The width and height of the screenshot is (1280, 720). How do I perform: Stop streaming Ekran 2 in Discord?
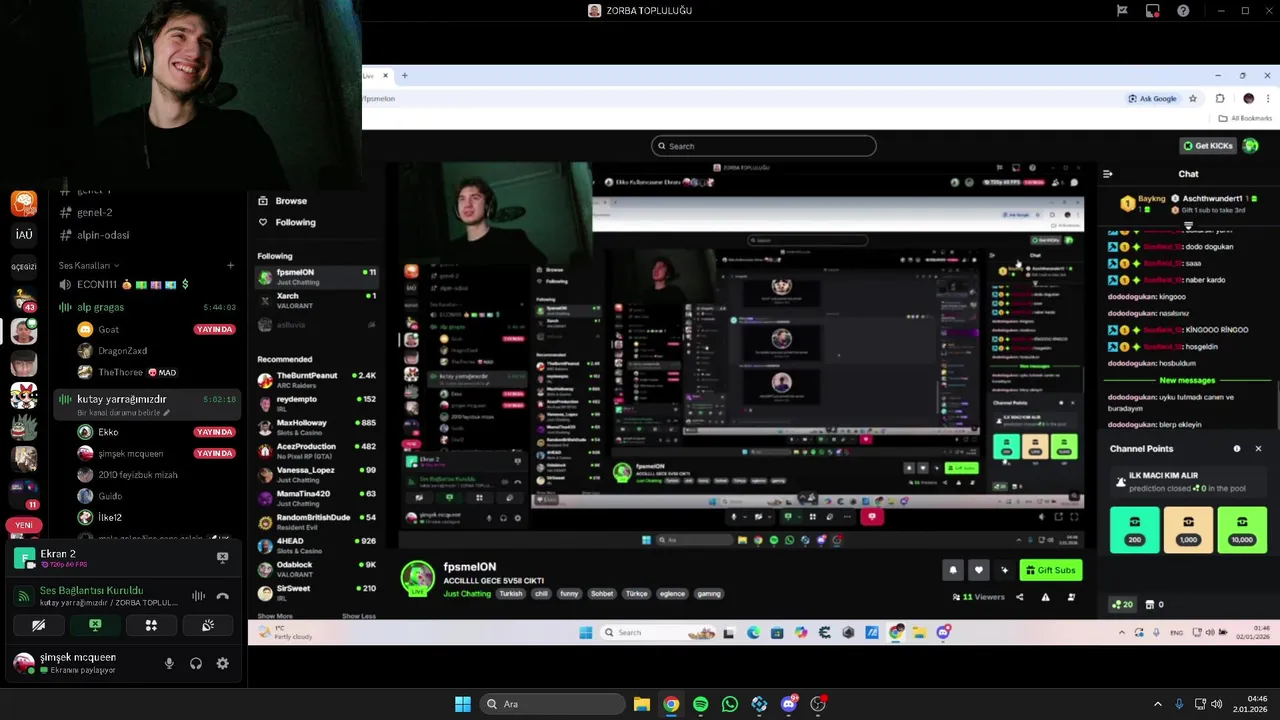[222, 558]
